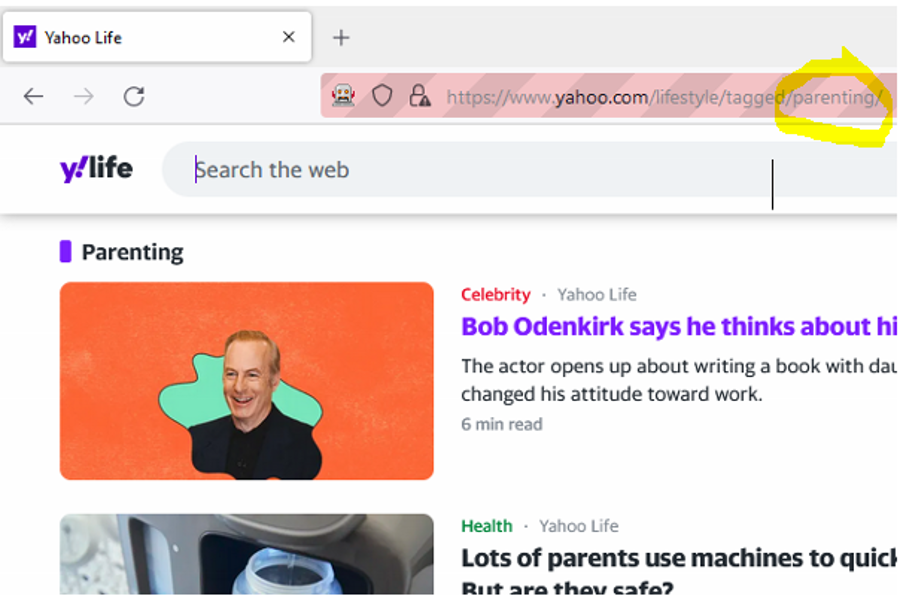Click the y!life logo

(x=96, y=169)
